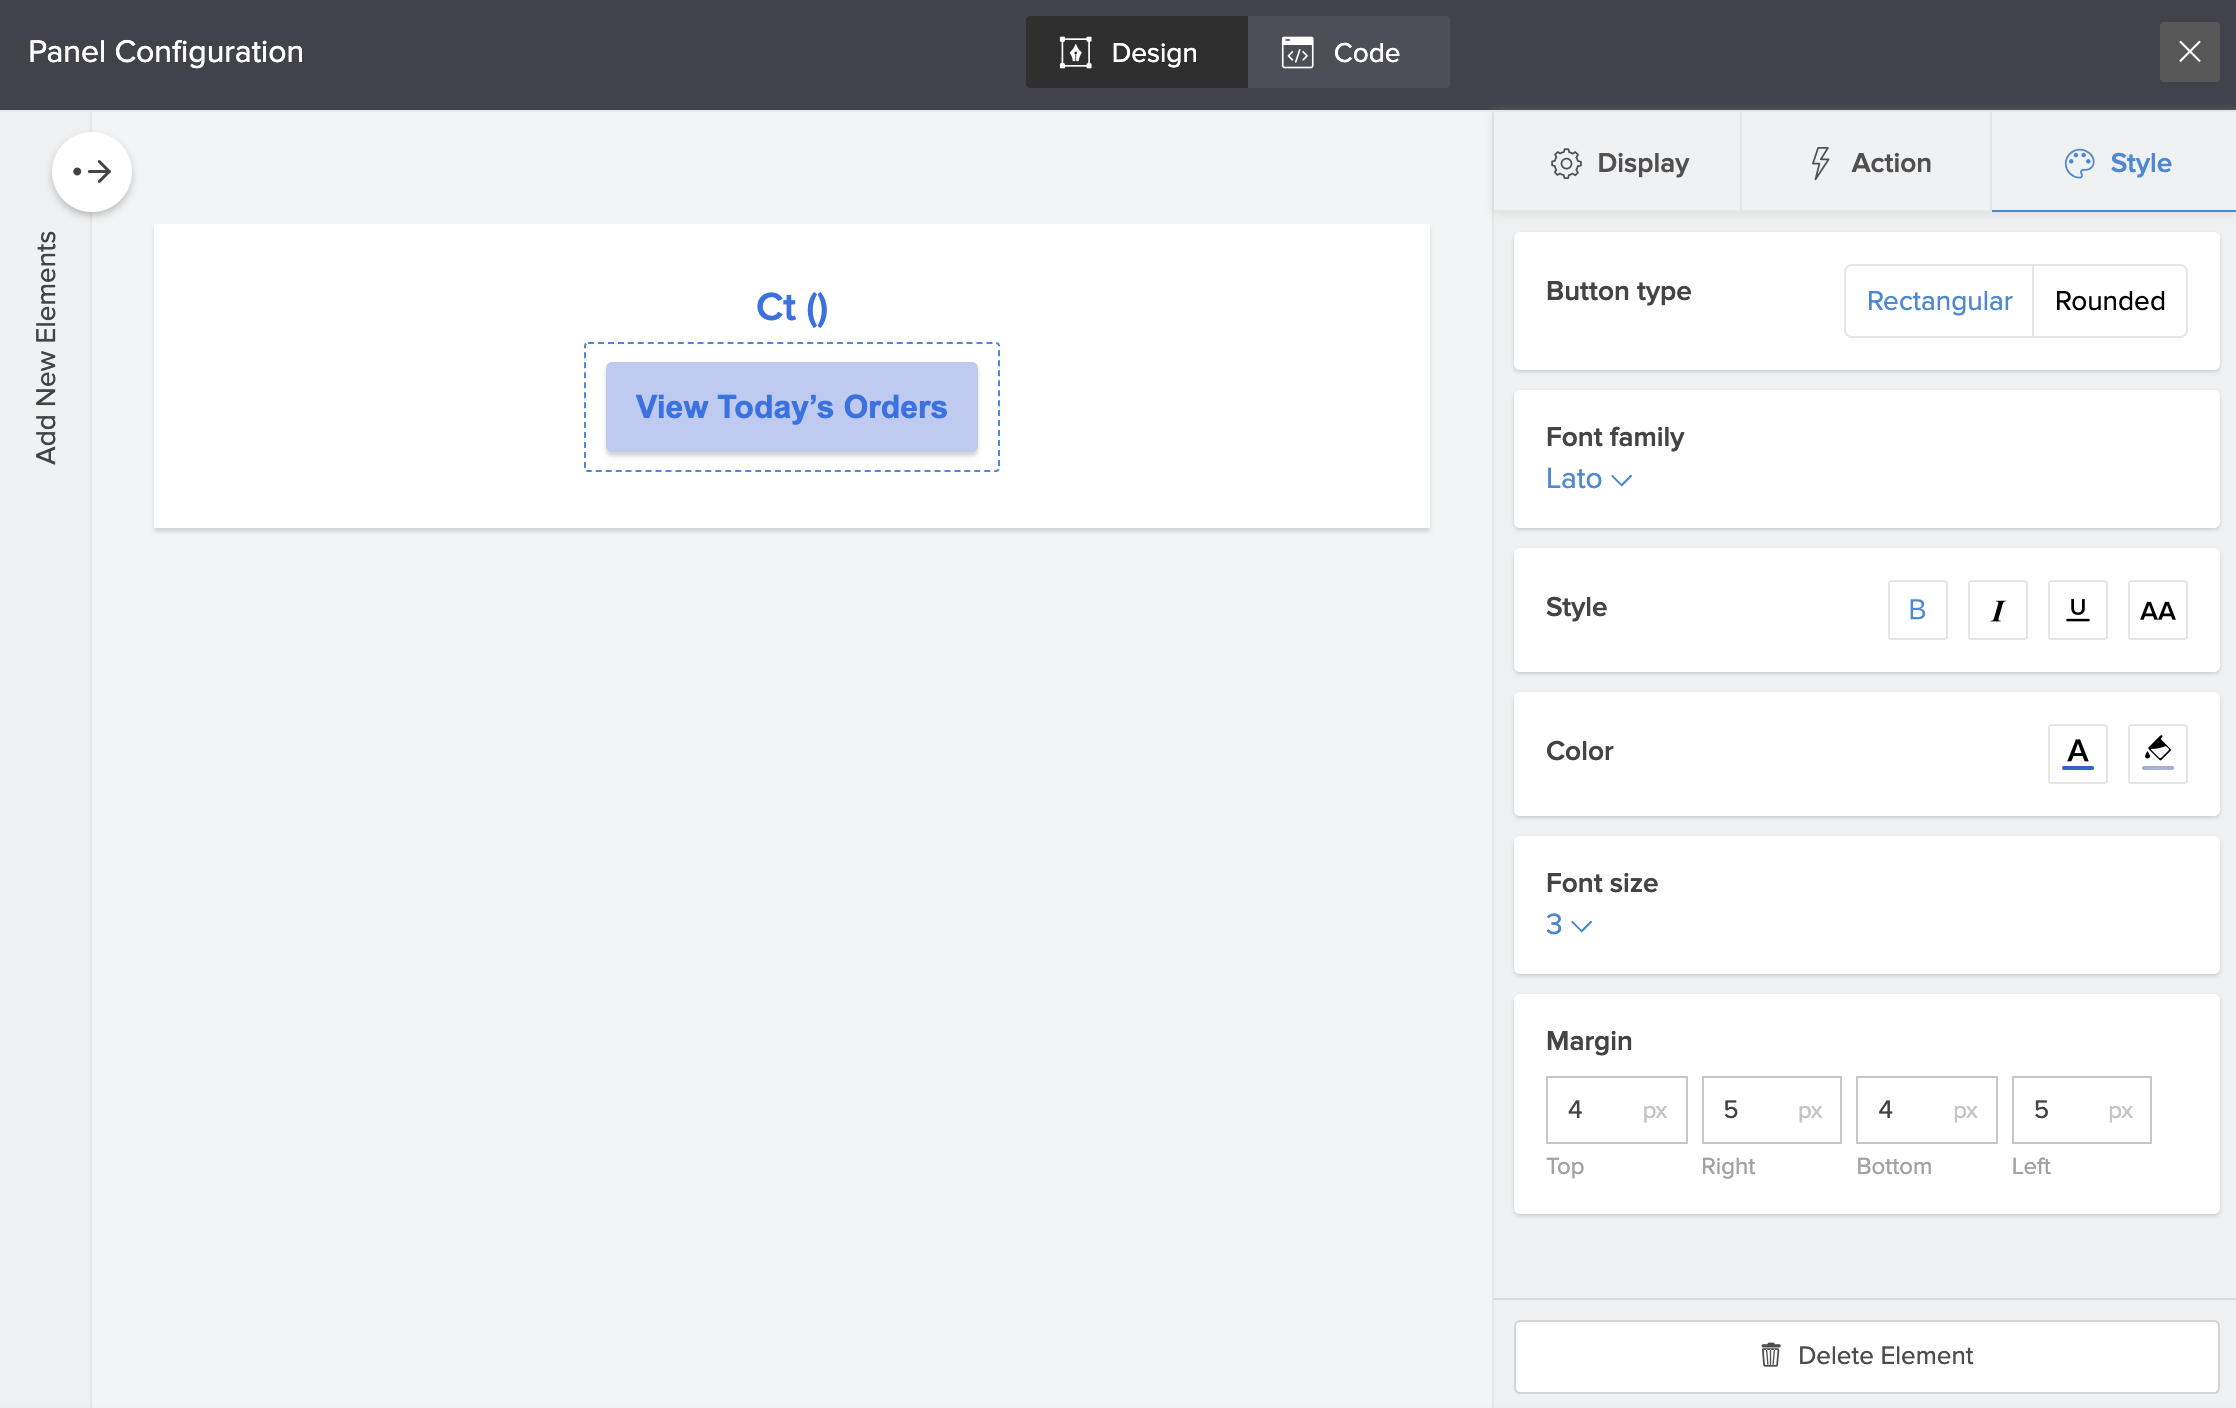Close the Panel Configuration dialog
Image resolution: width=2236 pixels, height=1408 pixels.
[2189, 52]
